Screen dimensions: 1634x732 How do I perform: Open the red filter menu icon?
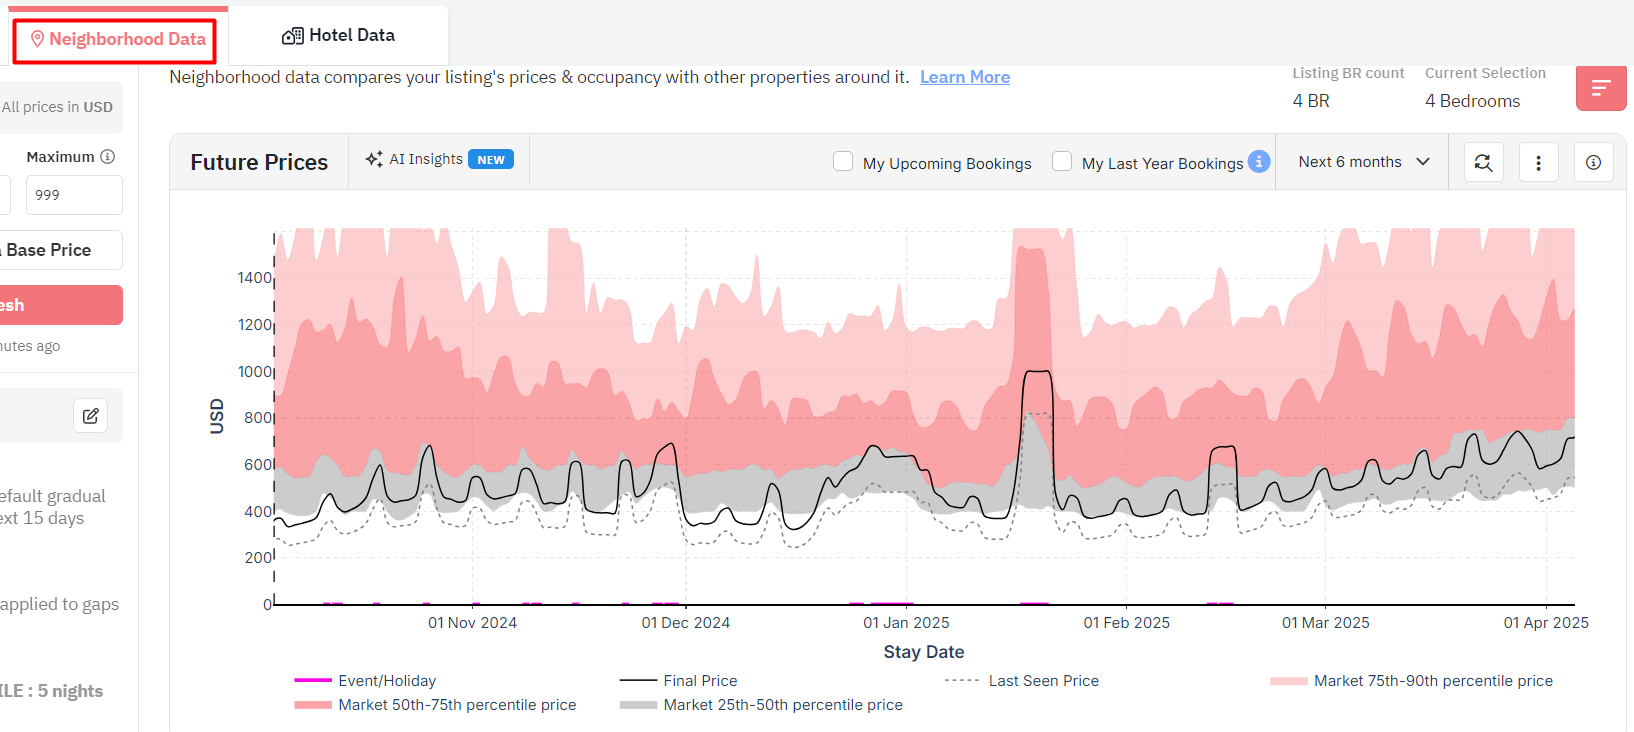coord(1601,88)
